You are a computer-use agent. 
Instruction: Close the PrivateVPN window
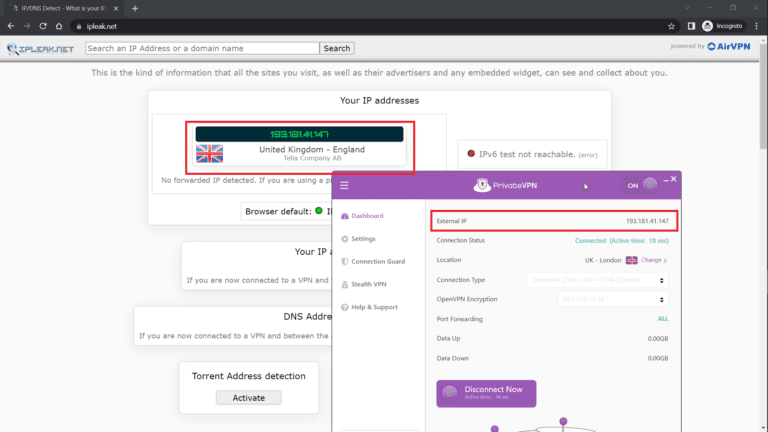click(674, 179)
